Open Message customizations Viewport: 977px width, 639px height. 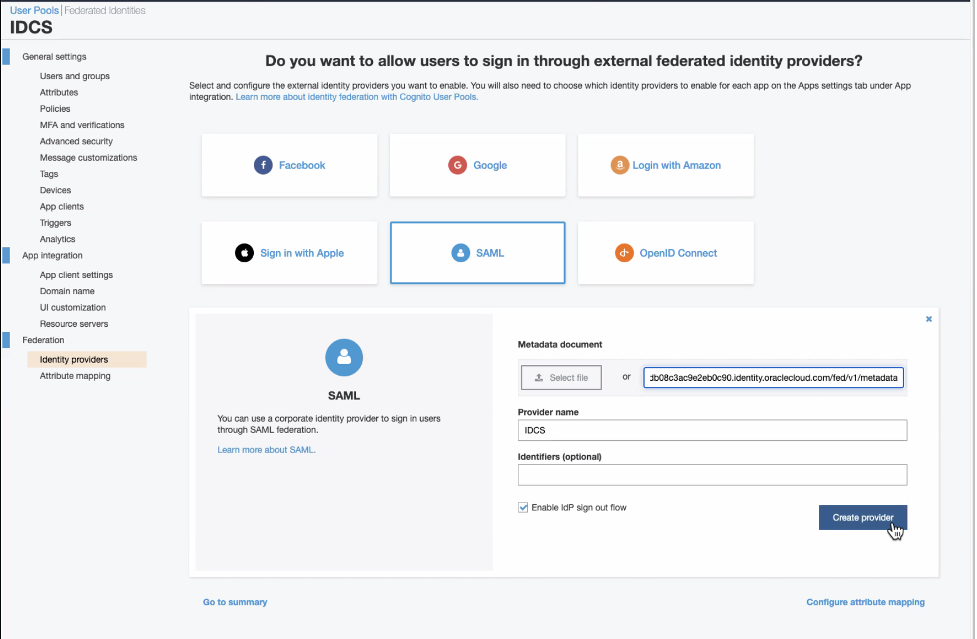(x=88, y=158)
